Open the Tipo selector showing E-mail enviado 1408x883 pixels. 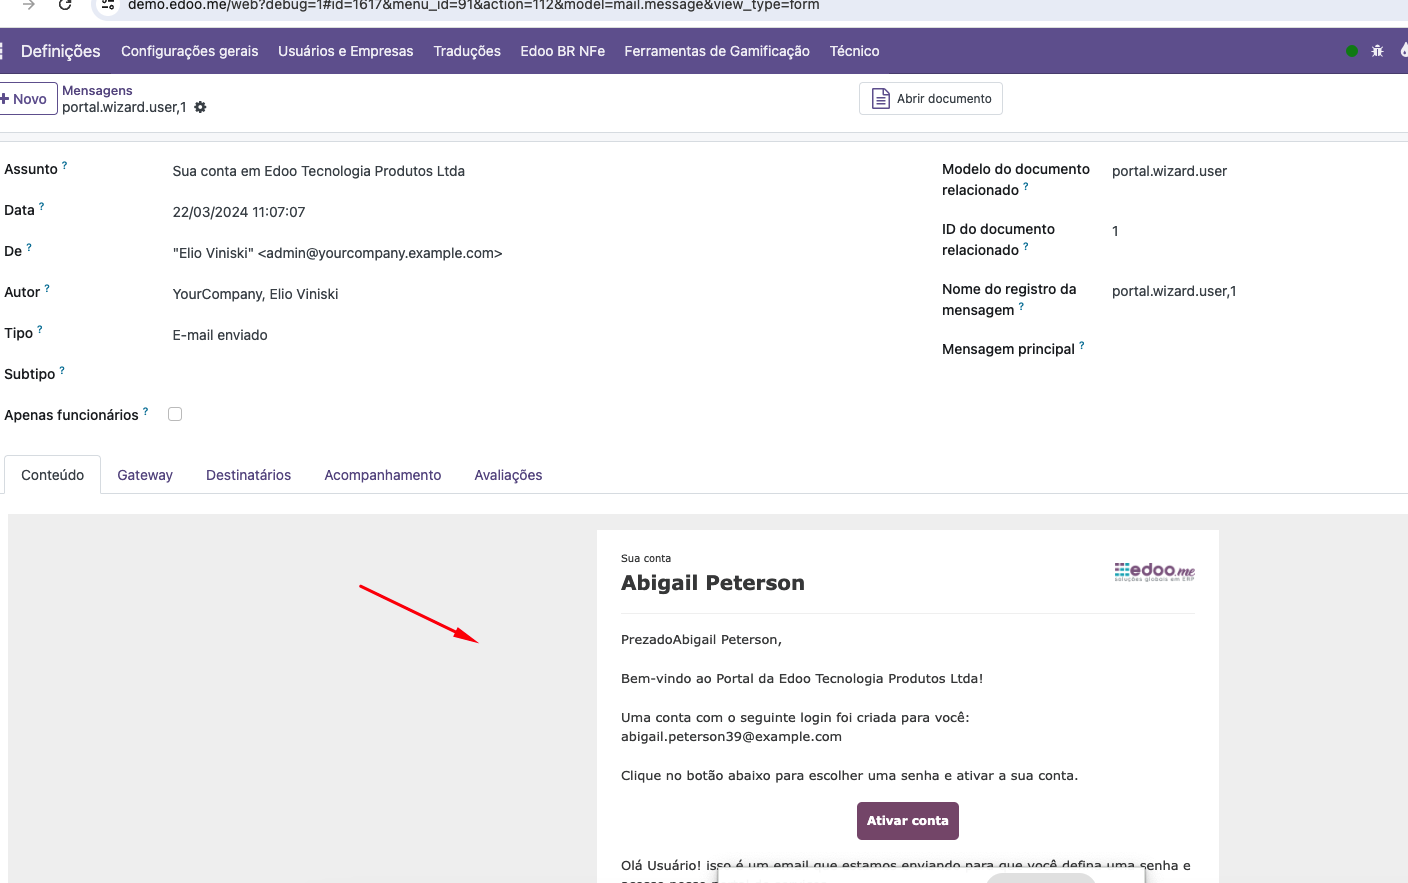220,335
